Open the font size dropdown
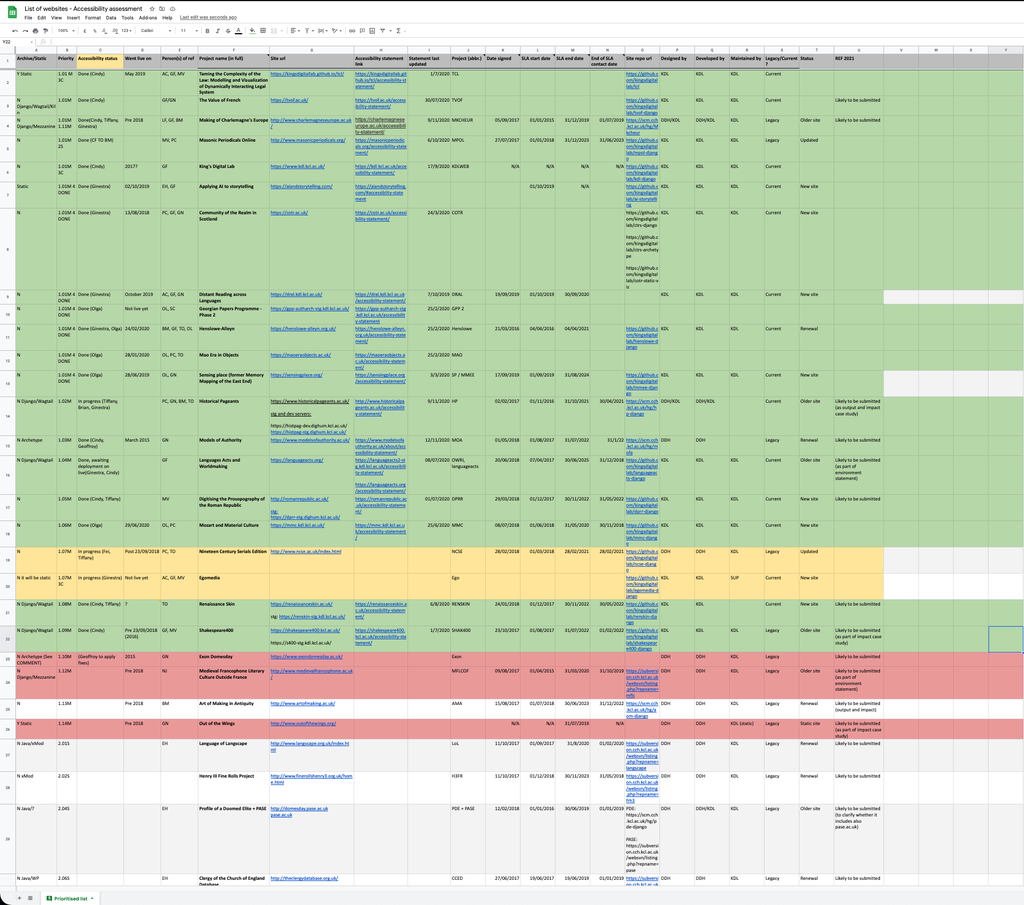 click(187, 31)
